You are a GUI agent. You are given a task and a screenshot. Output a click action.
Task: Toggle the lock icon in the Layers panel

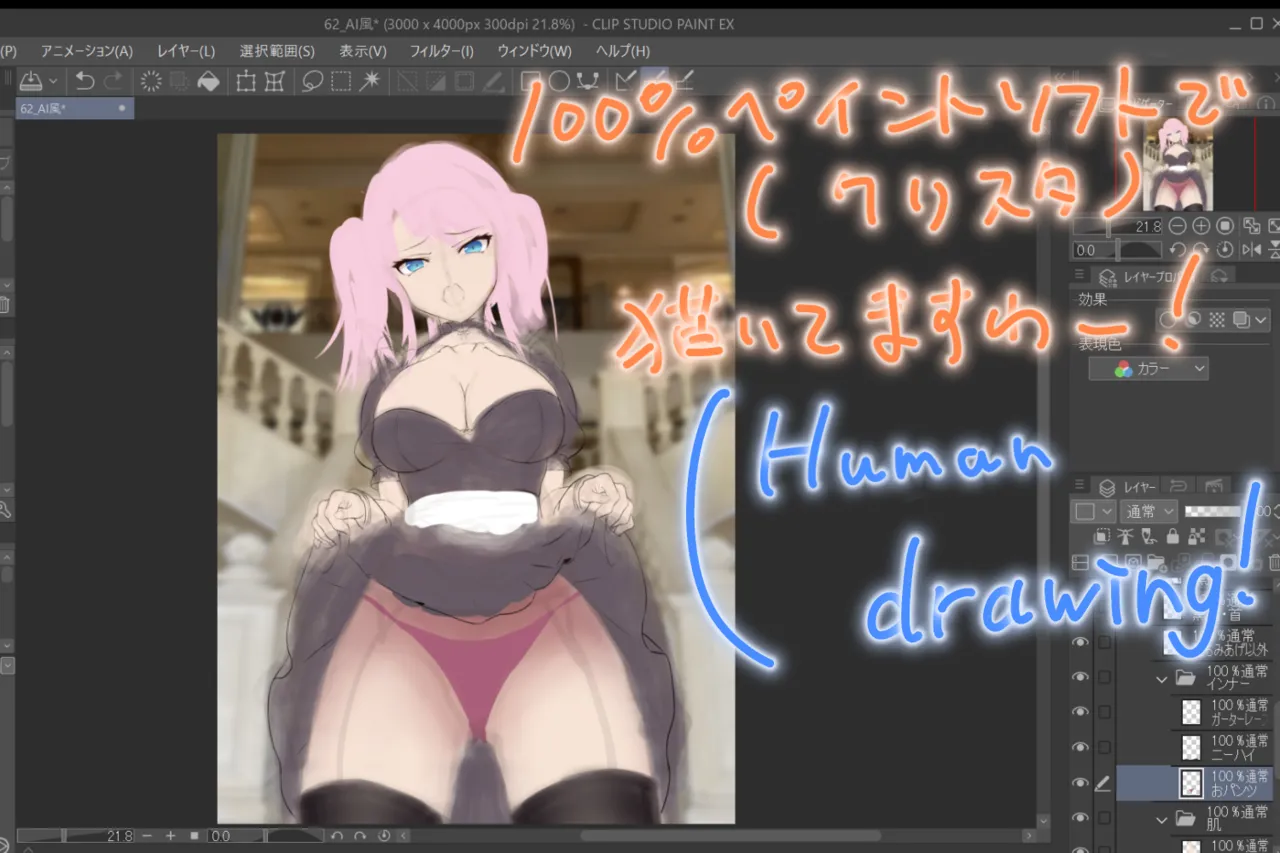1172,537
